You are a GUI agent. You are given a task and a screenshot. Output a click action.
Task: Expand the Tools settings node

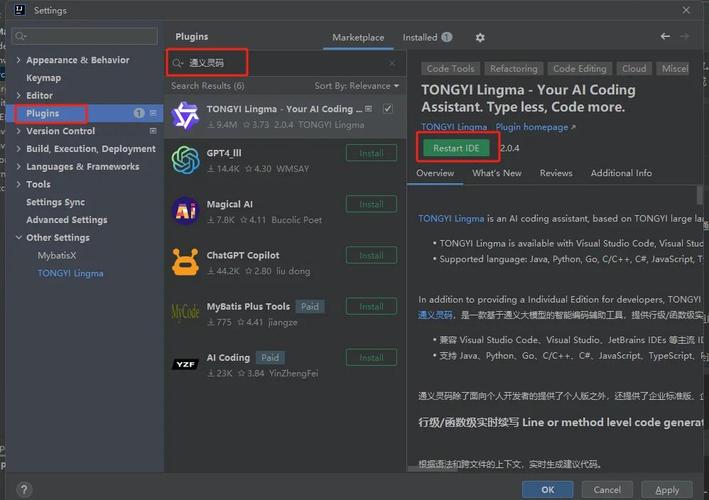[x=19, y=184]
